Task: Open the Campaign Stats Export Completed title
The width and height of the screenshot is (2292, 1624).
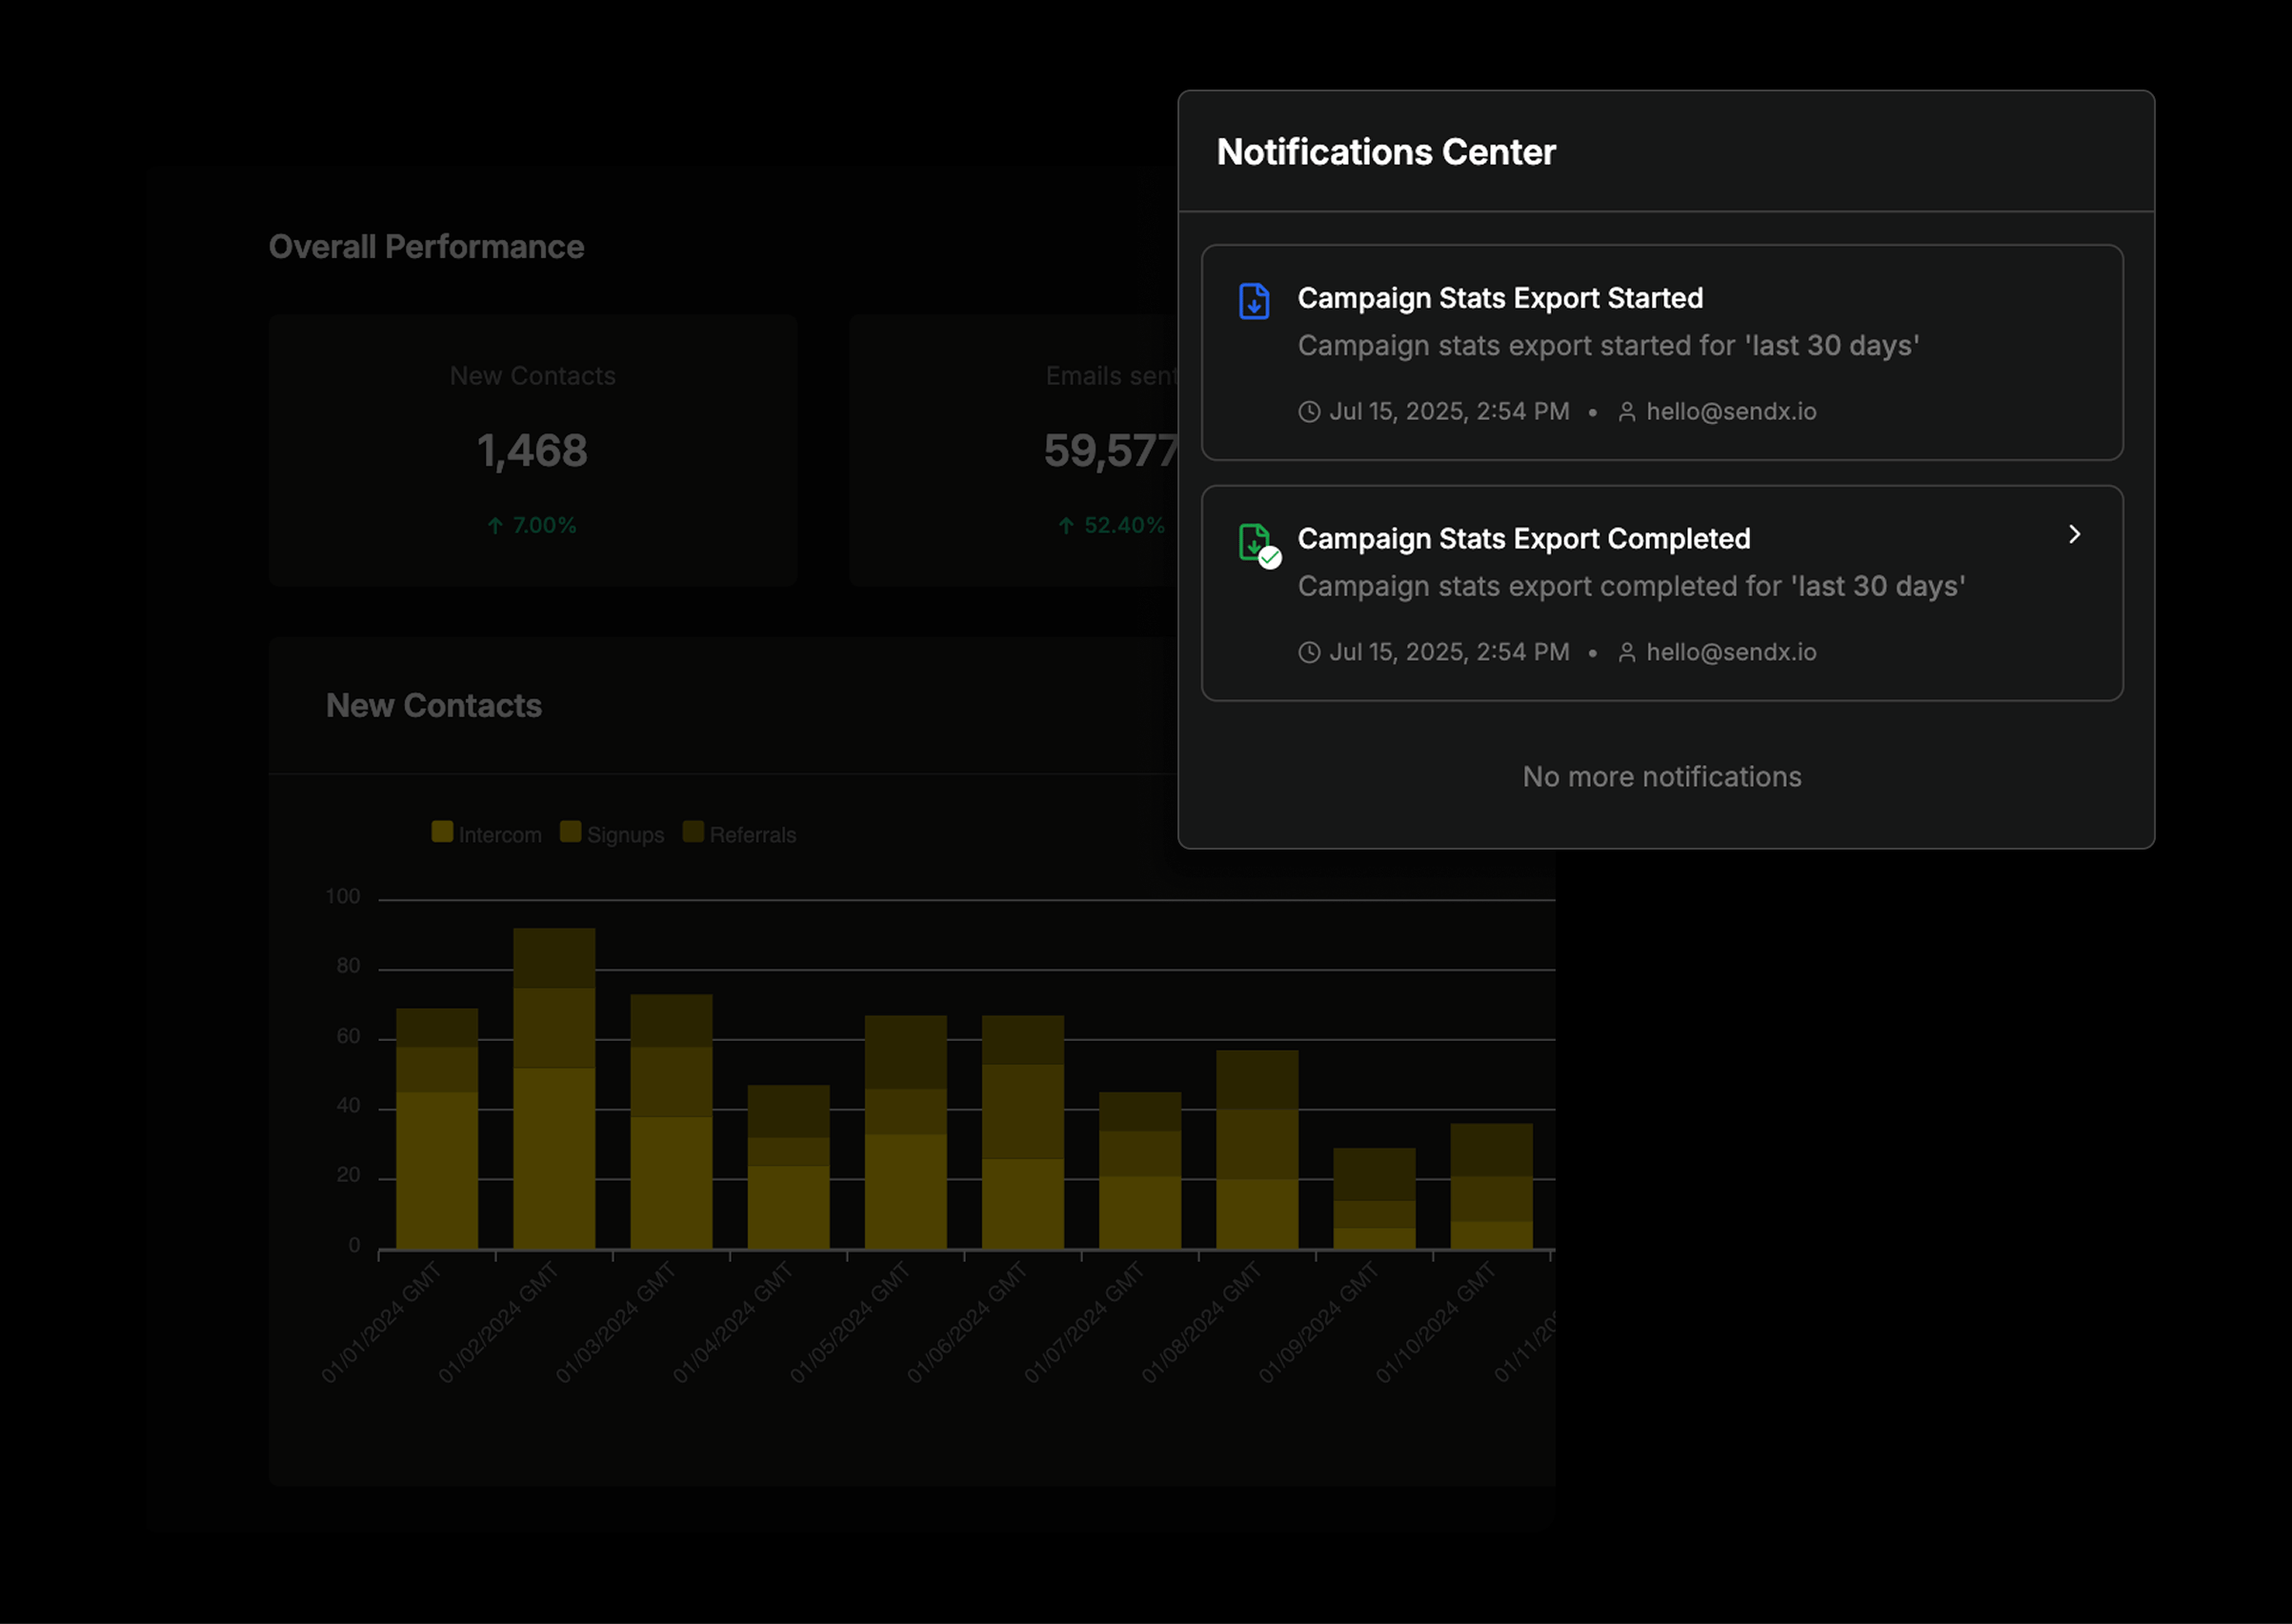Action: click(1524, 539)
